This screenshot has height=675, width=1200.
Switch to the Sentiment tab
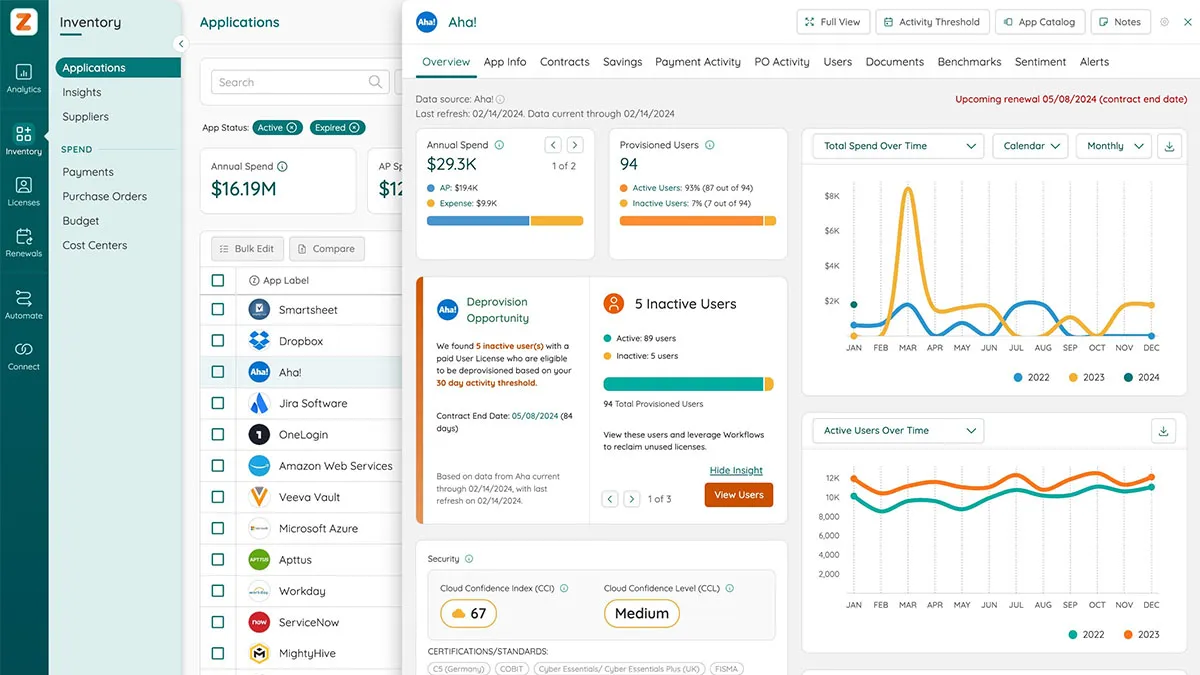[x=1040, y=62]
